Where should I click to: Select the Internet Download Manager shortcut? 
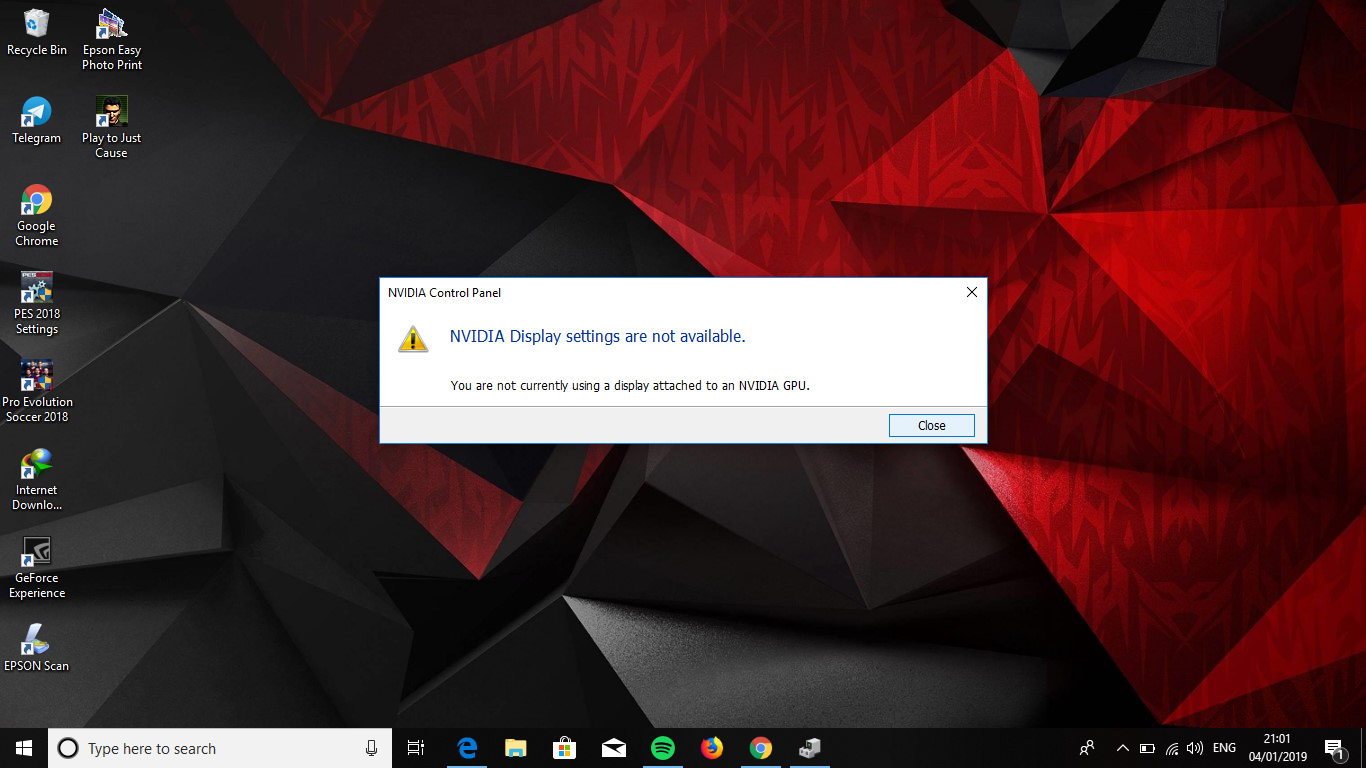pos(37,479)
